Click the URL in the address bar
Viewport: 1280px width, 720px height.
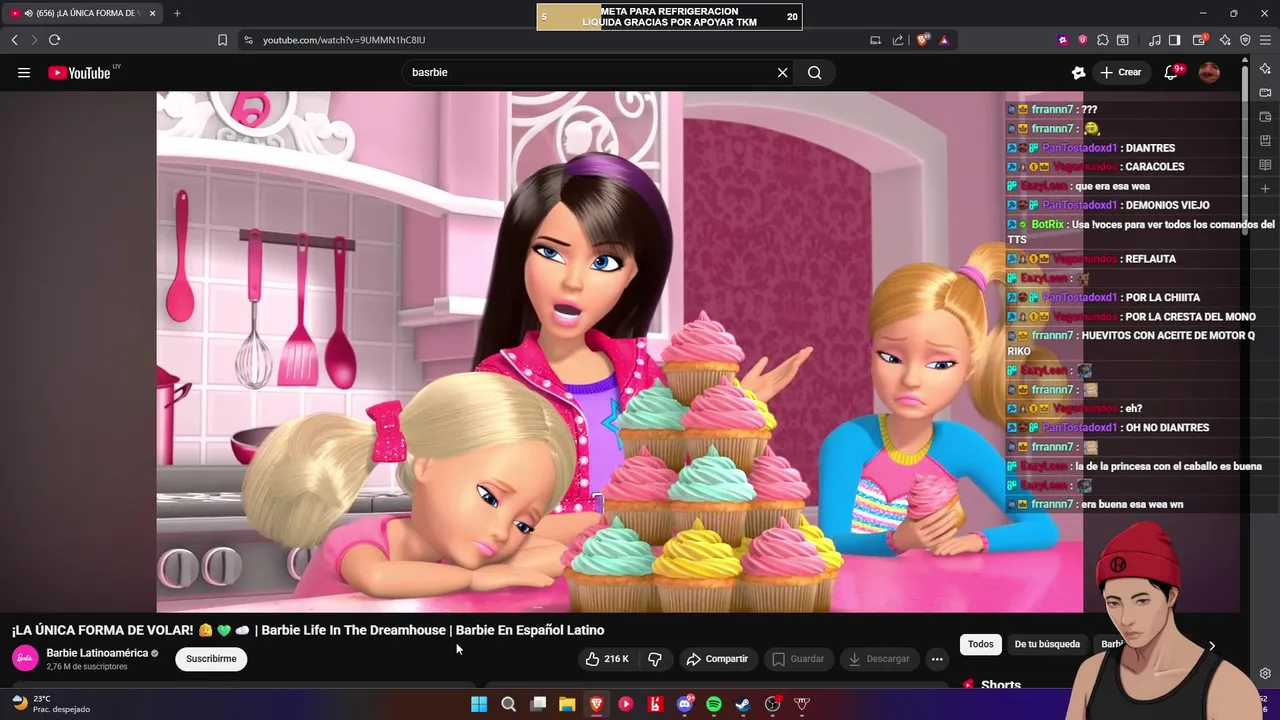pyautogui.click(x=344, y=40)
